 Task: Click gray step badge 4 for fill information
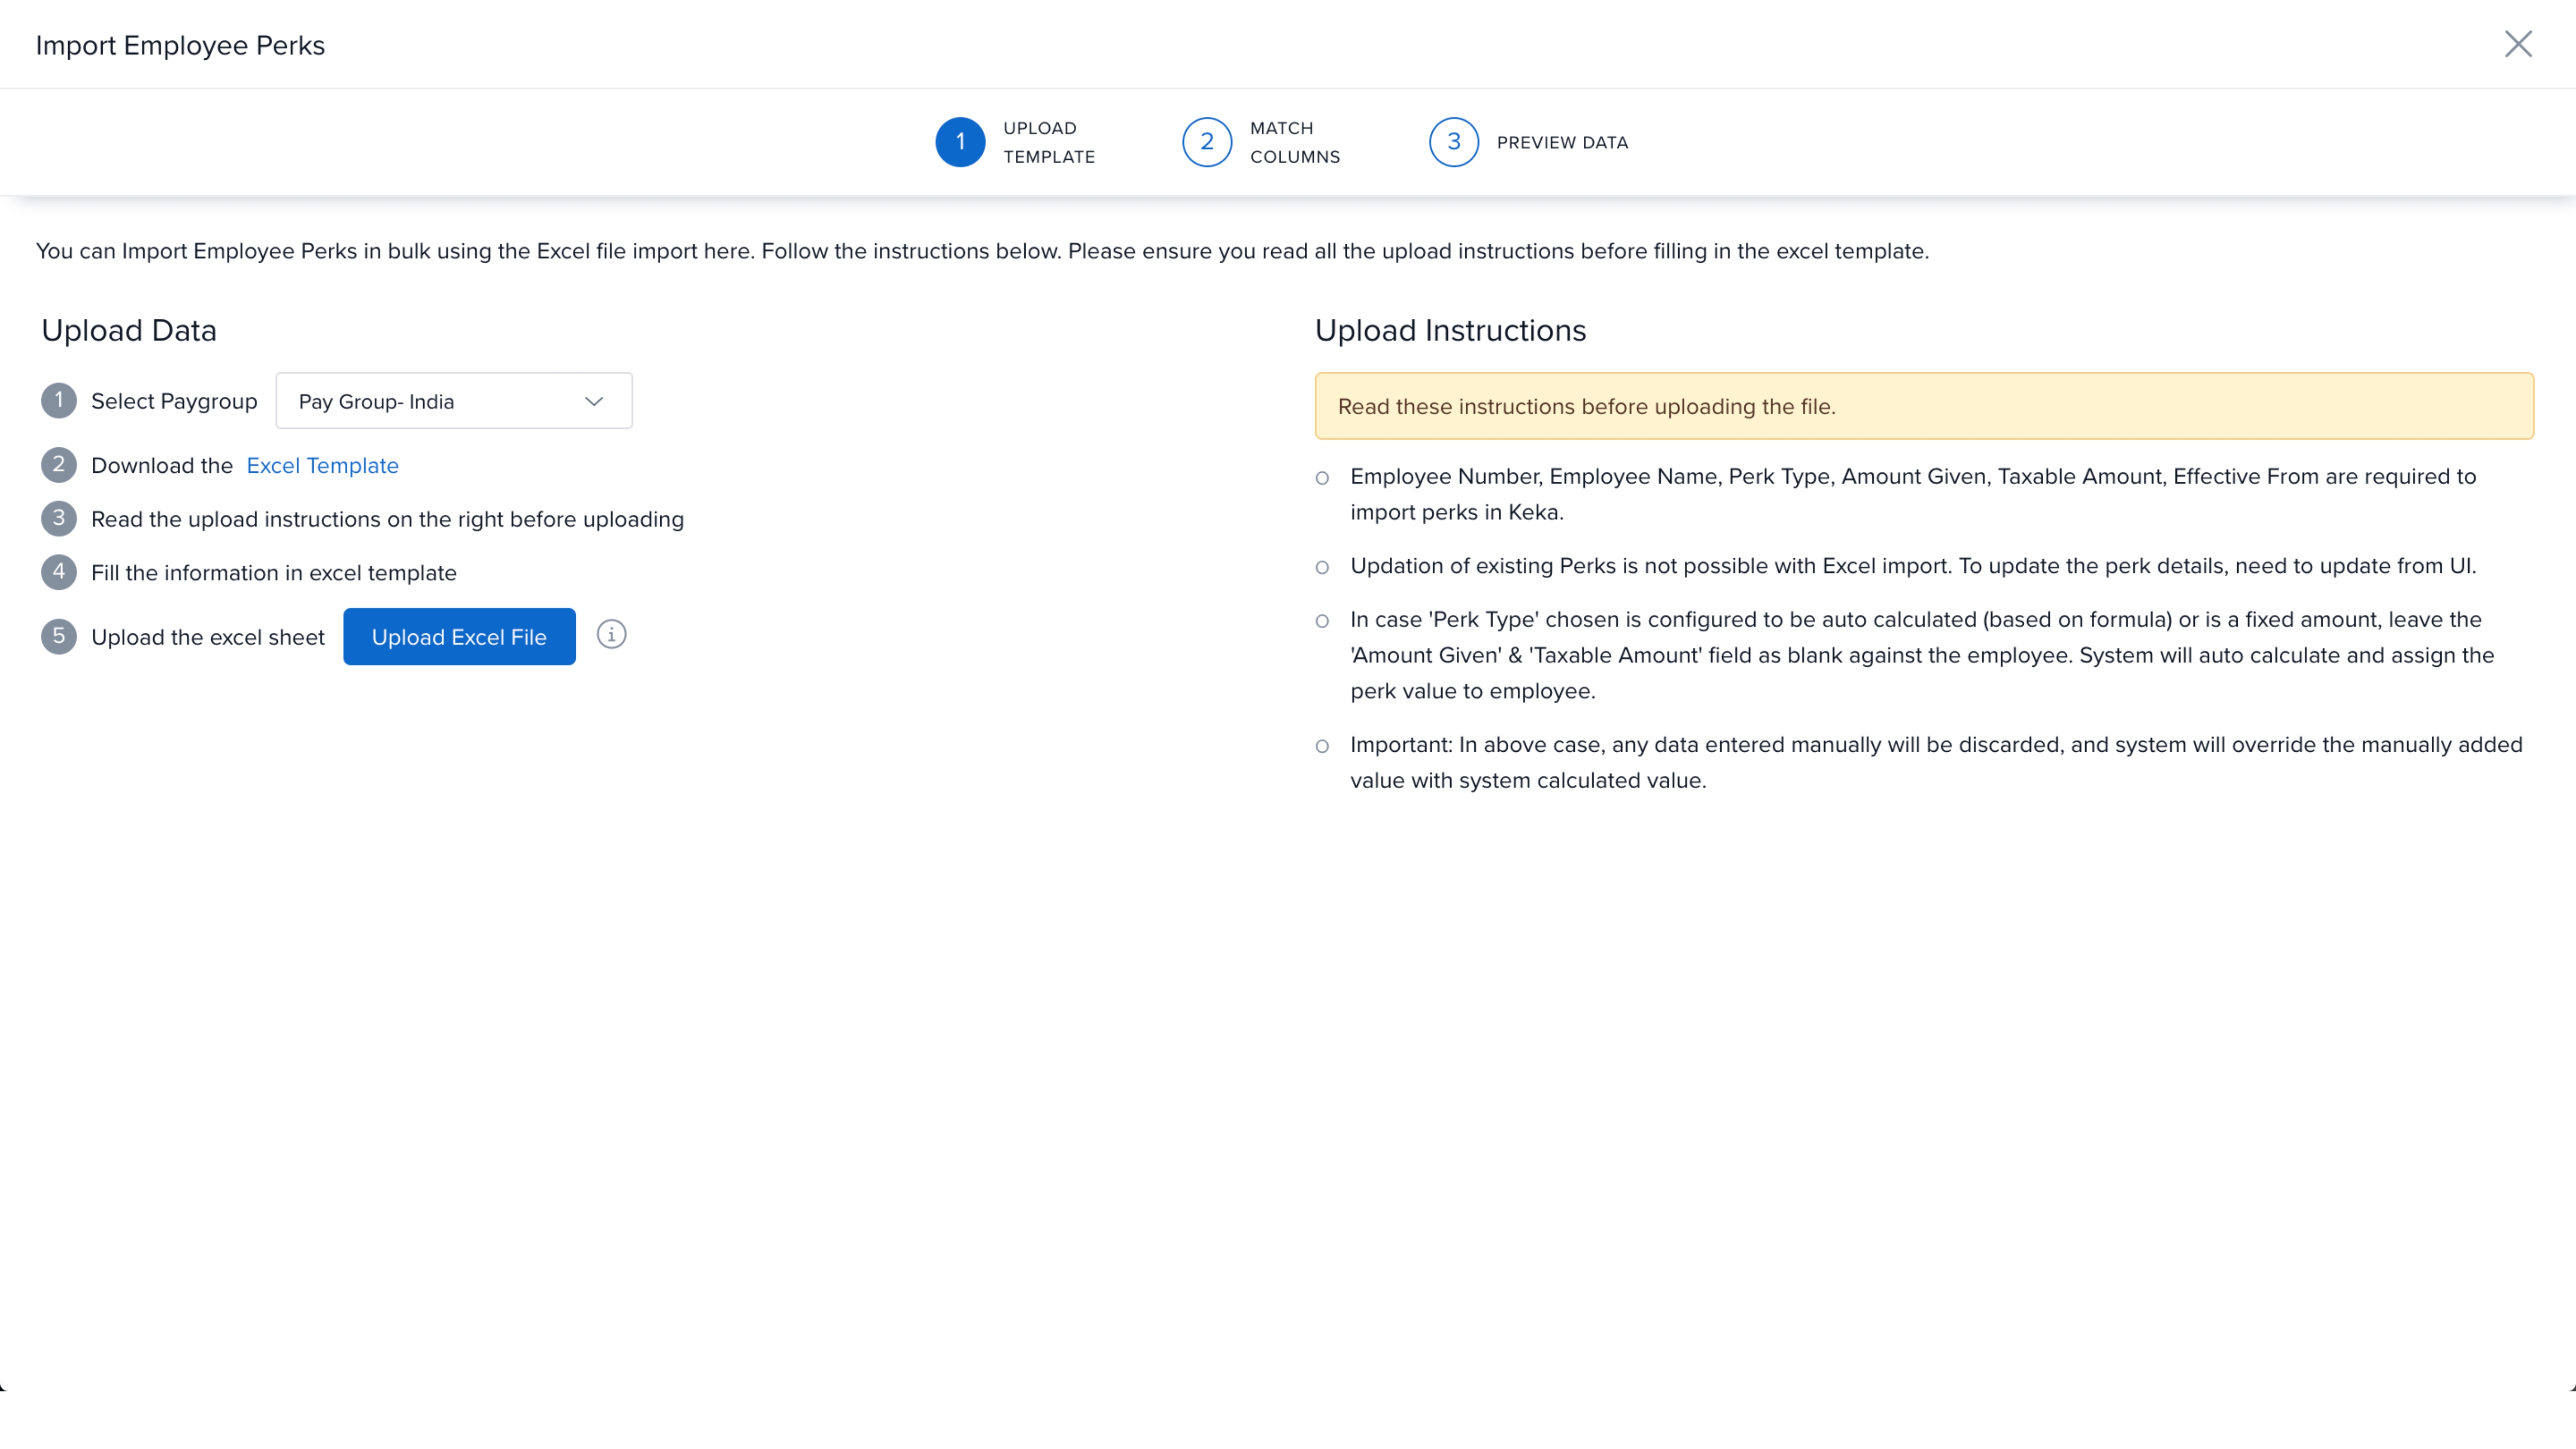point(58,572)
